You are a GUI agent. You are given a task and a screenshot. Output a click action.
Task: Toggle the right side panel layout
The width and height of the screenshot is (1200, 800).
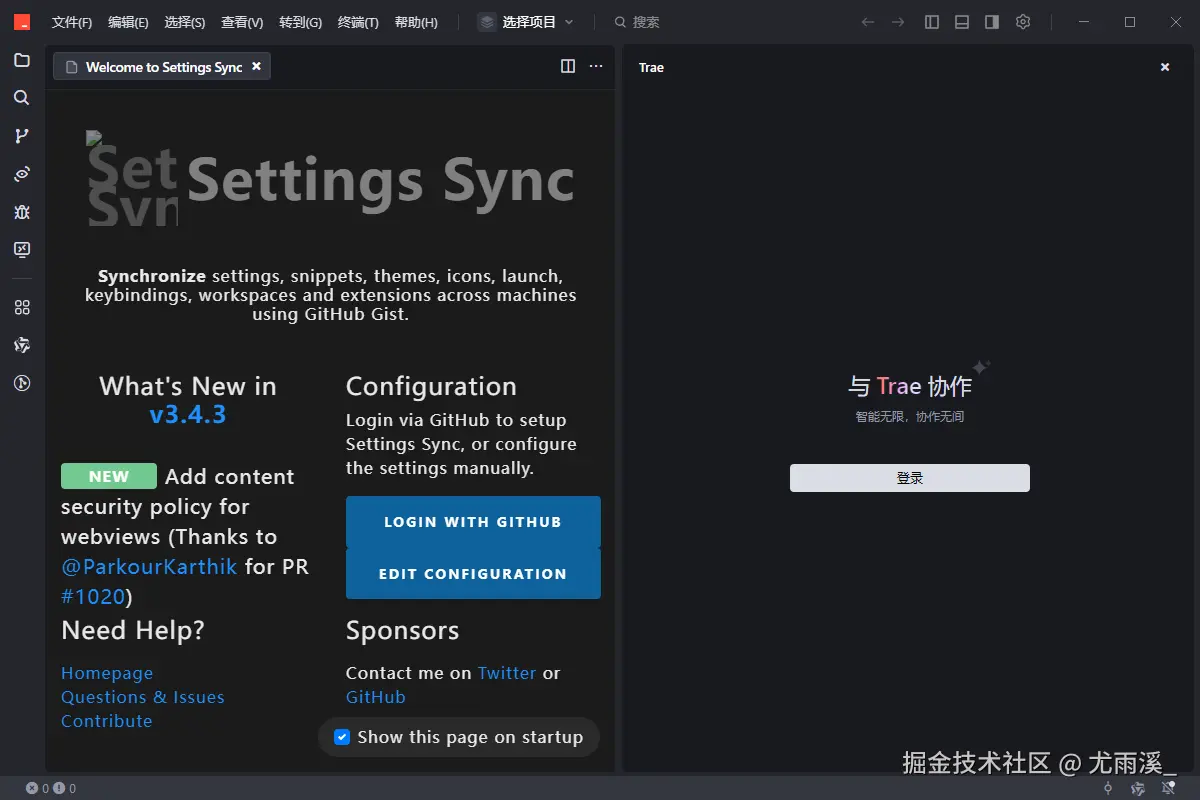click(x=992, y=22)
